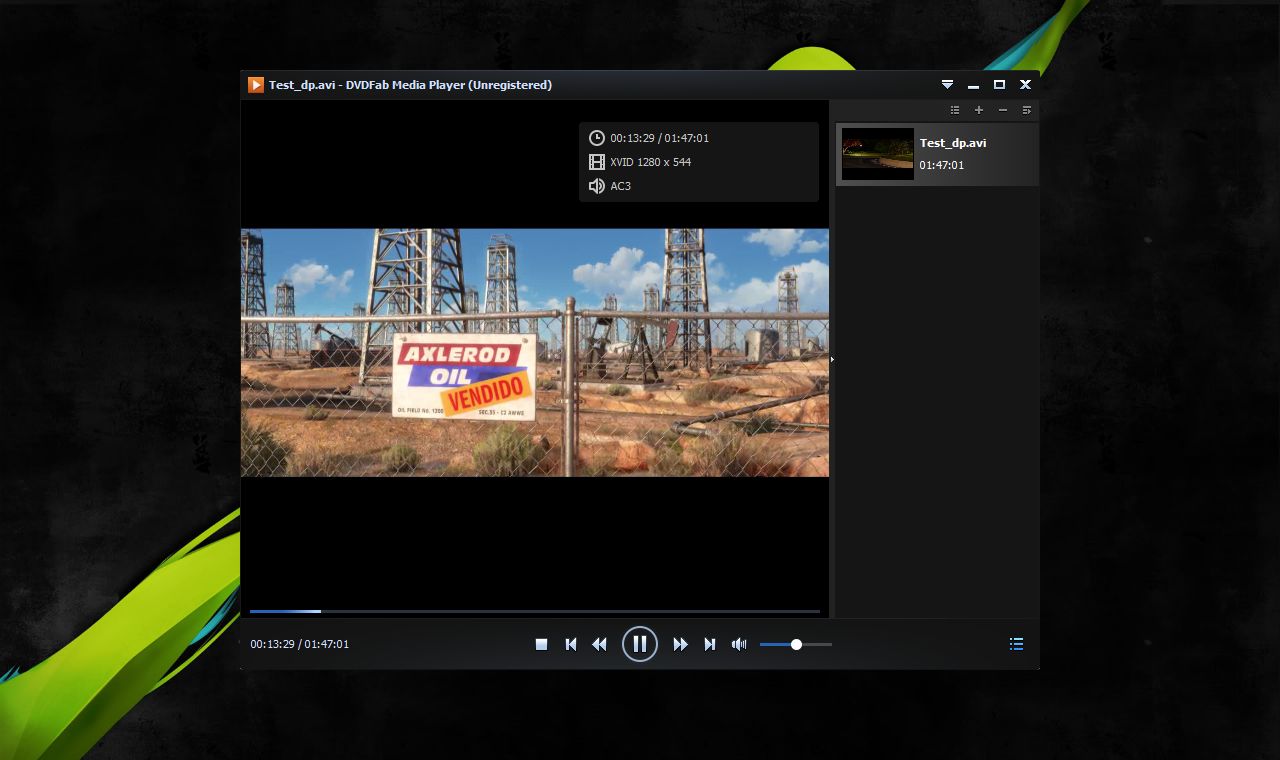Skip to the next track
The height and width of the screenshot is (760, 1280).
[x=710, y=644]
